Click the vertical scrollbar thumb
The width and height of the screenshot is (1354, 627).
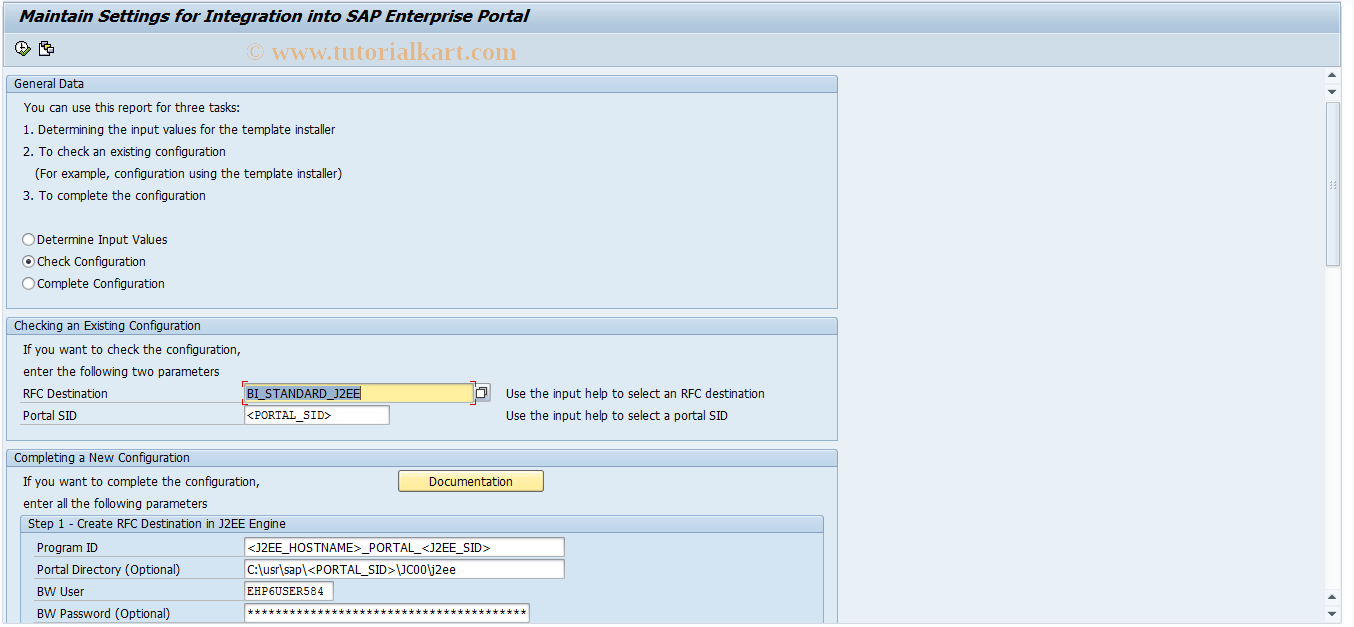tap(1332, 184)
